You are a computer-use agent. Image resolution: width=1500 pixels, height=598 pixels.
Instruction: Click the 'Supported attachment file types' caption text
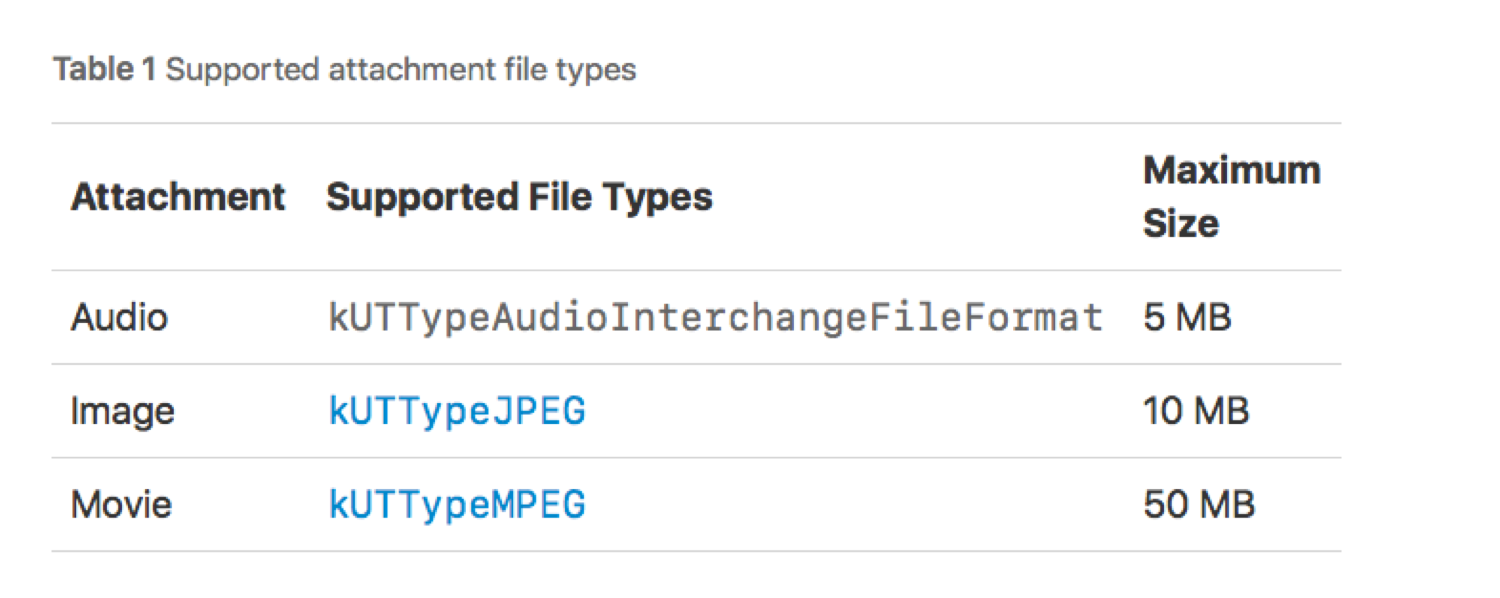(401, 70)
